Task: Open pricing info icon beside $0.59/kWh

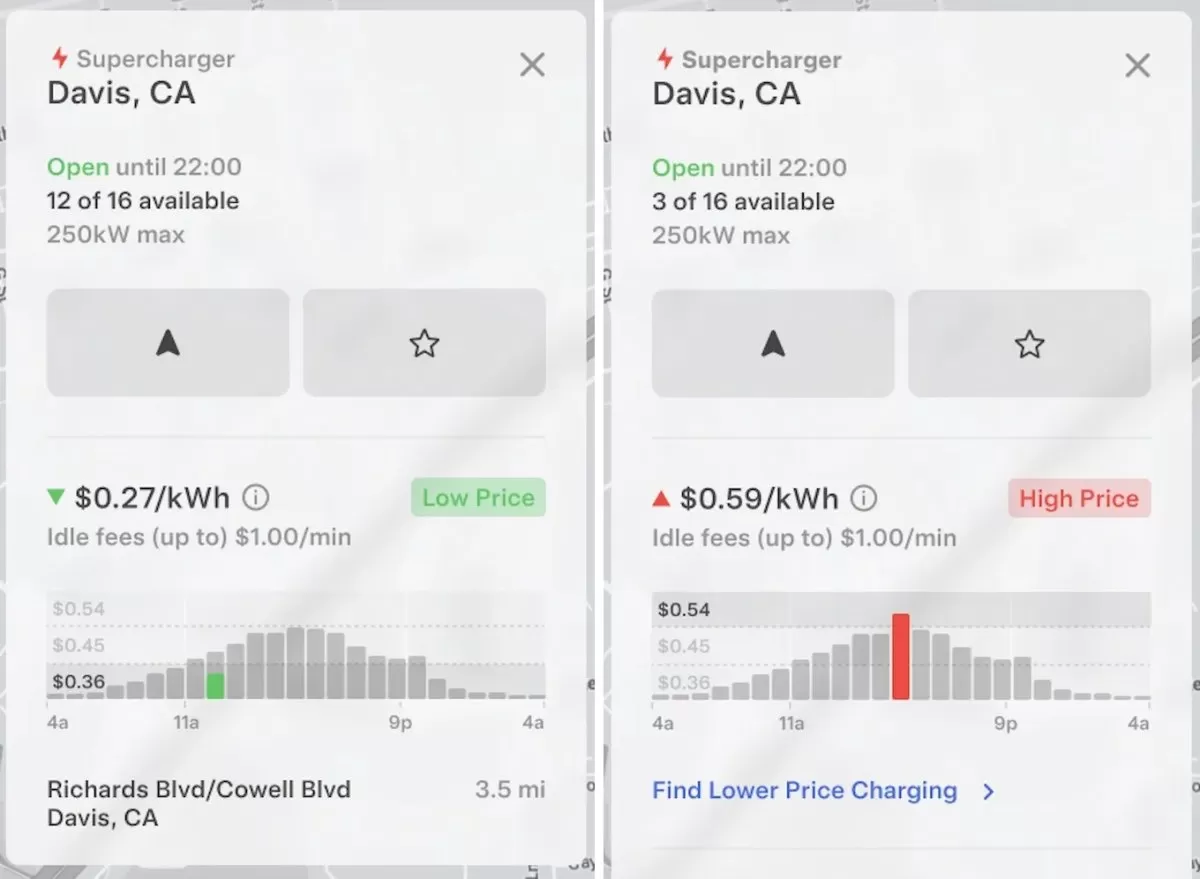Action: pyautogui.click(x=864, y=498)
